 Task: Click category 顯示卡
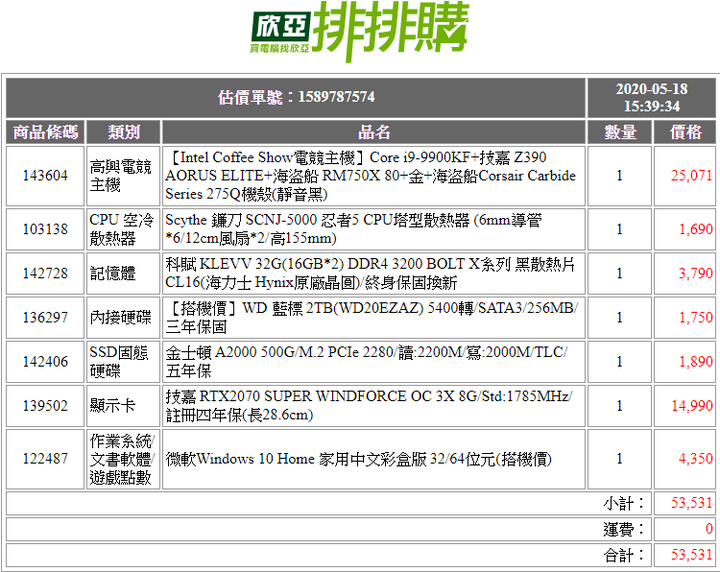(112, 405)
